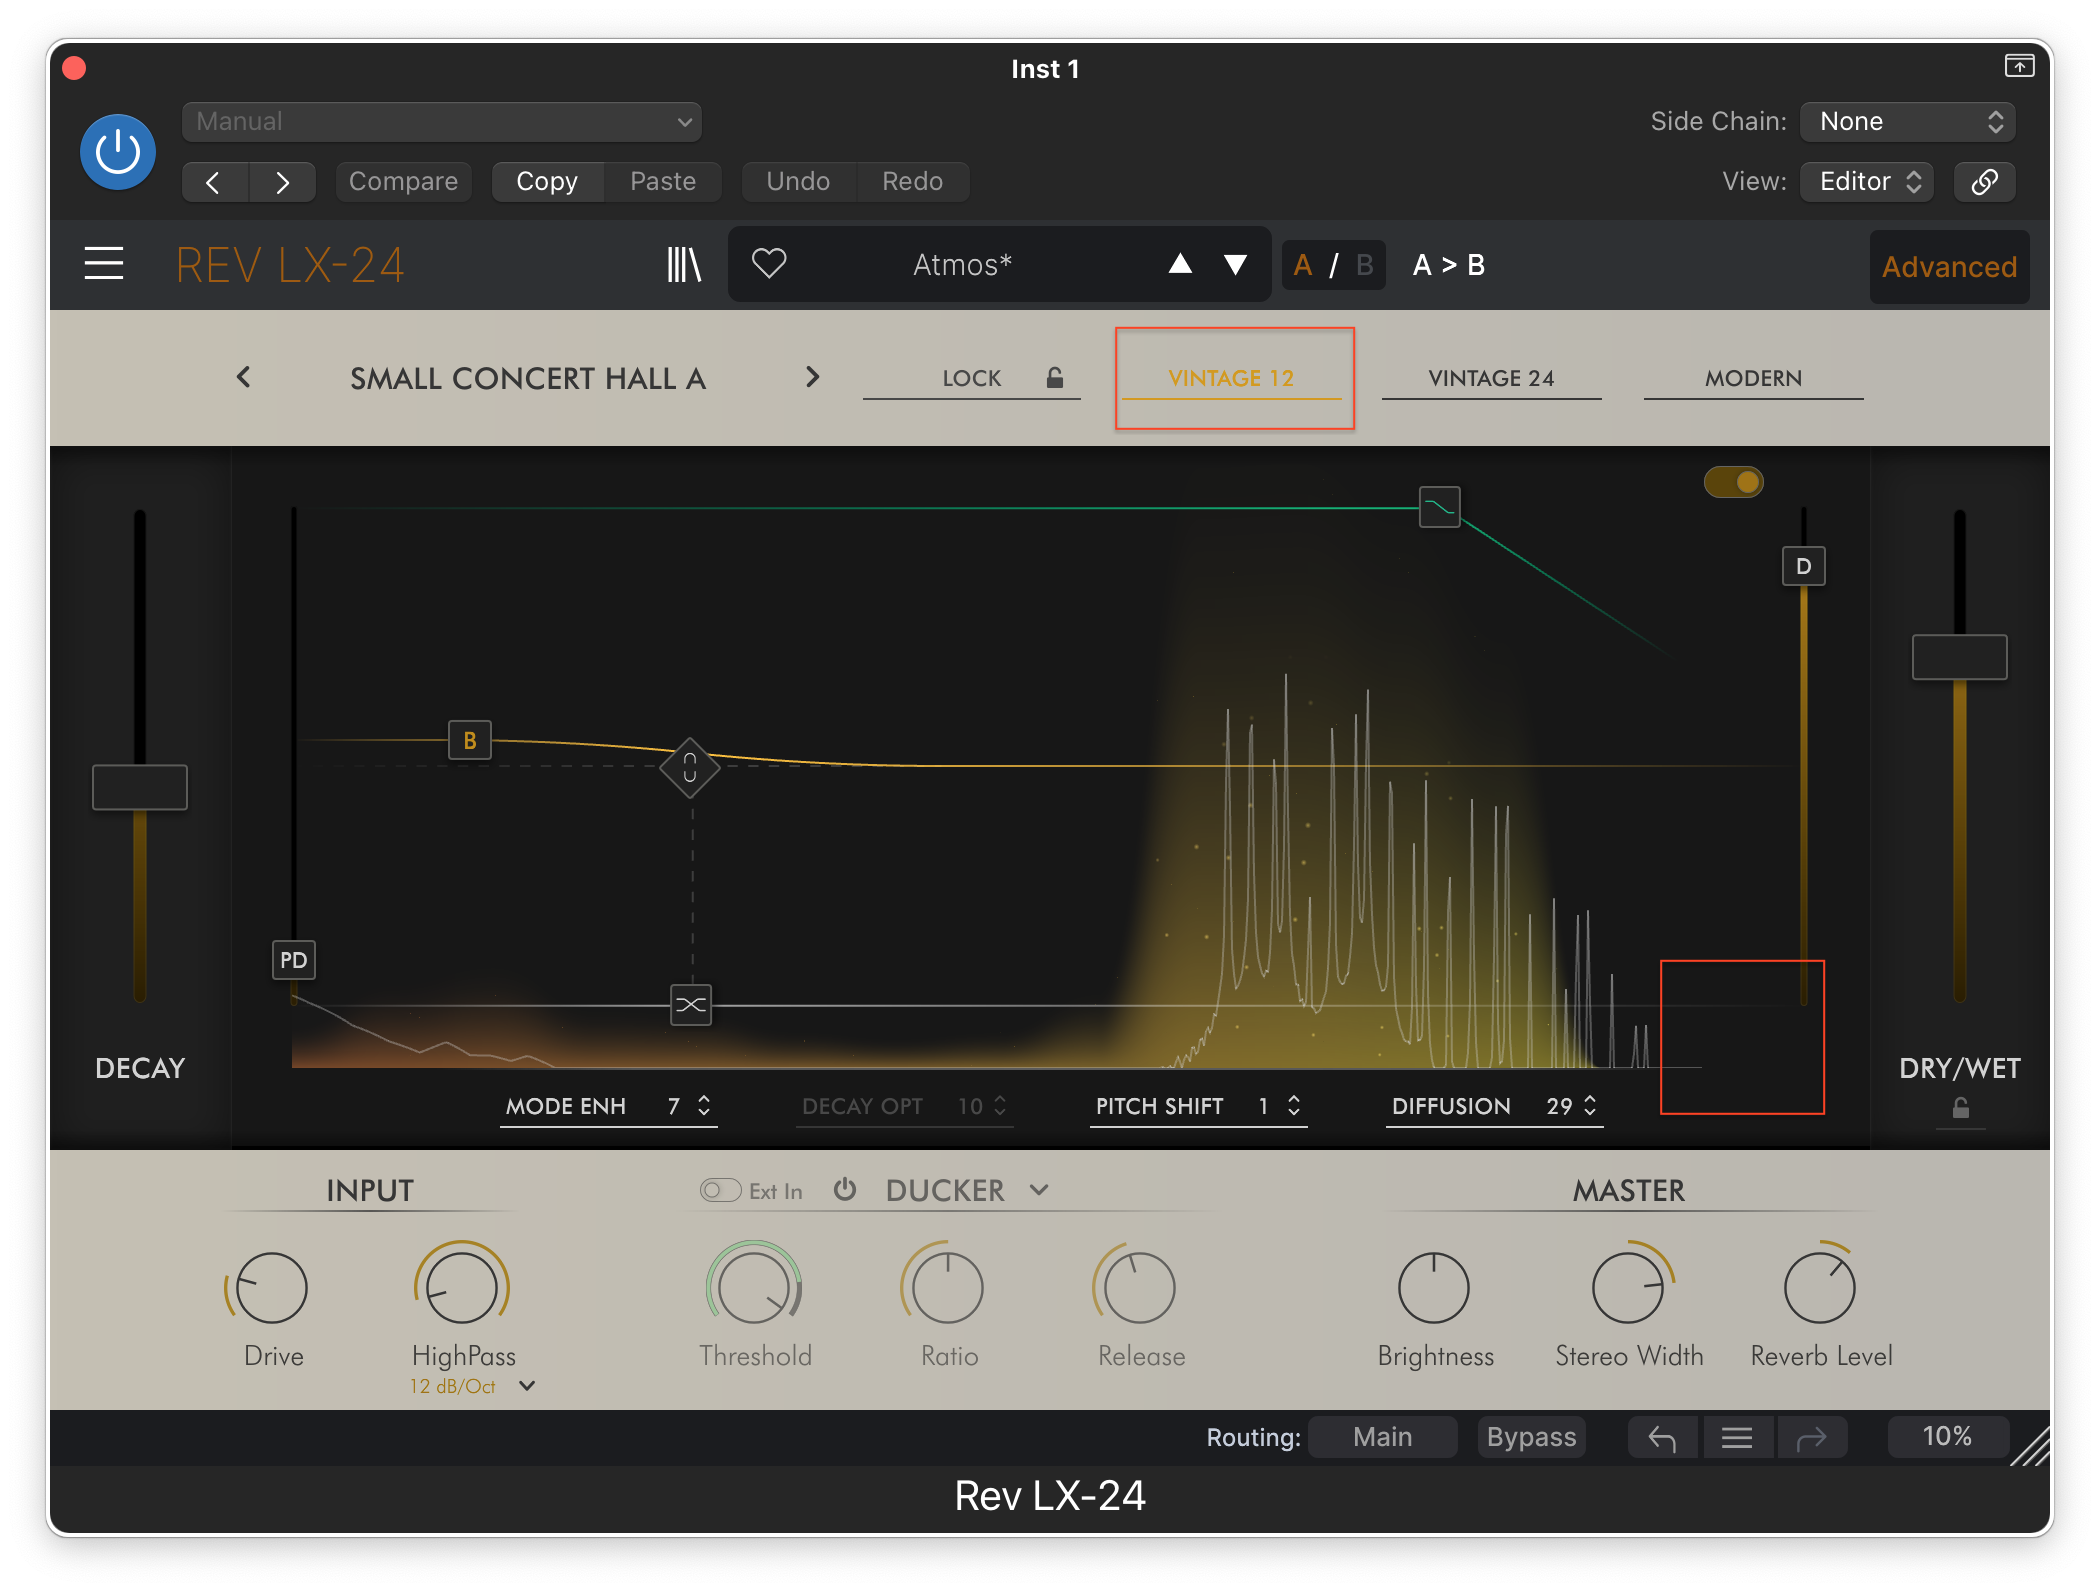Select the VINTAGE 12 mode tab
This screenshot has height=1592, width=2100.
pos(1231,378)
